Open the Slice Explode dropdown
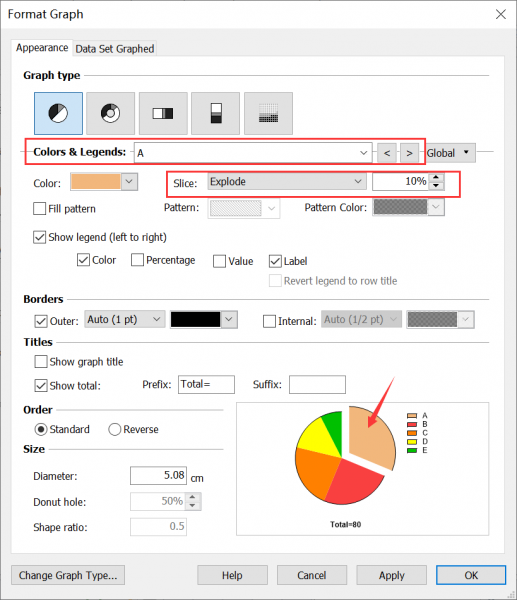Screen dimensions: 517x600 [287, 181]
